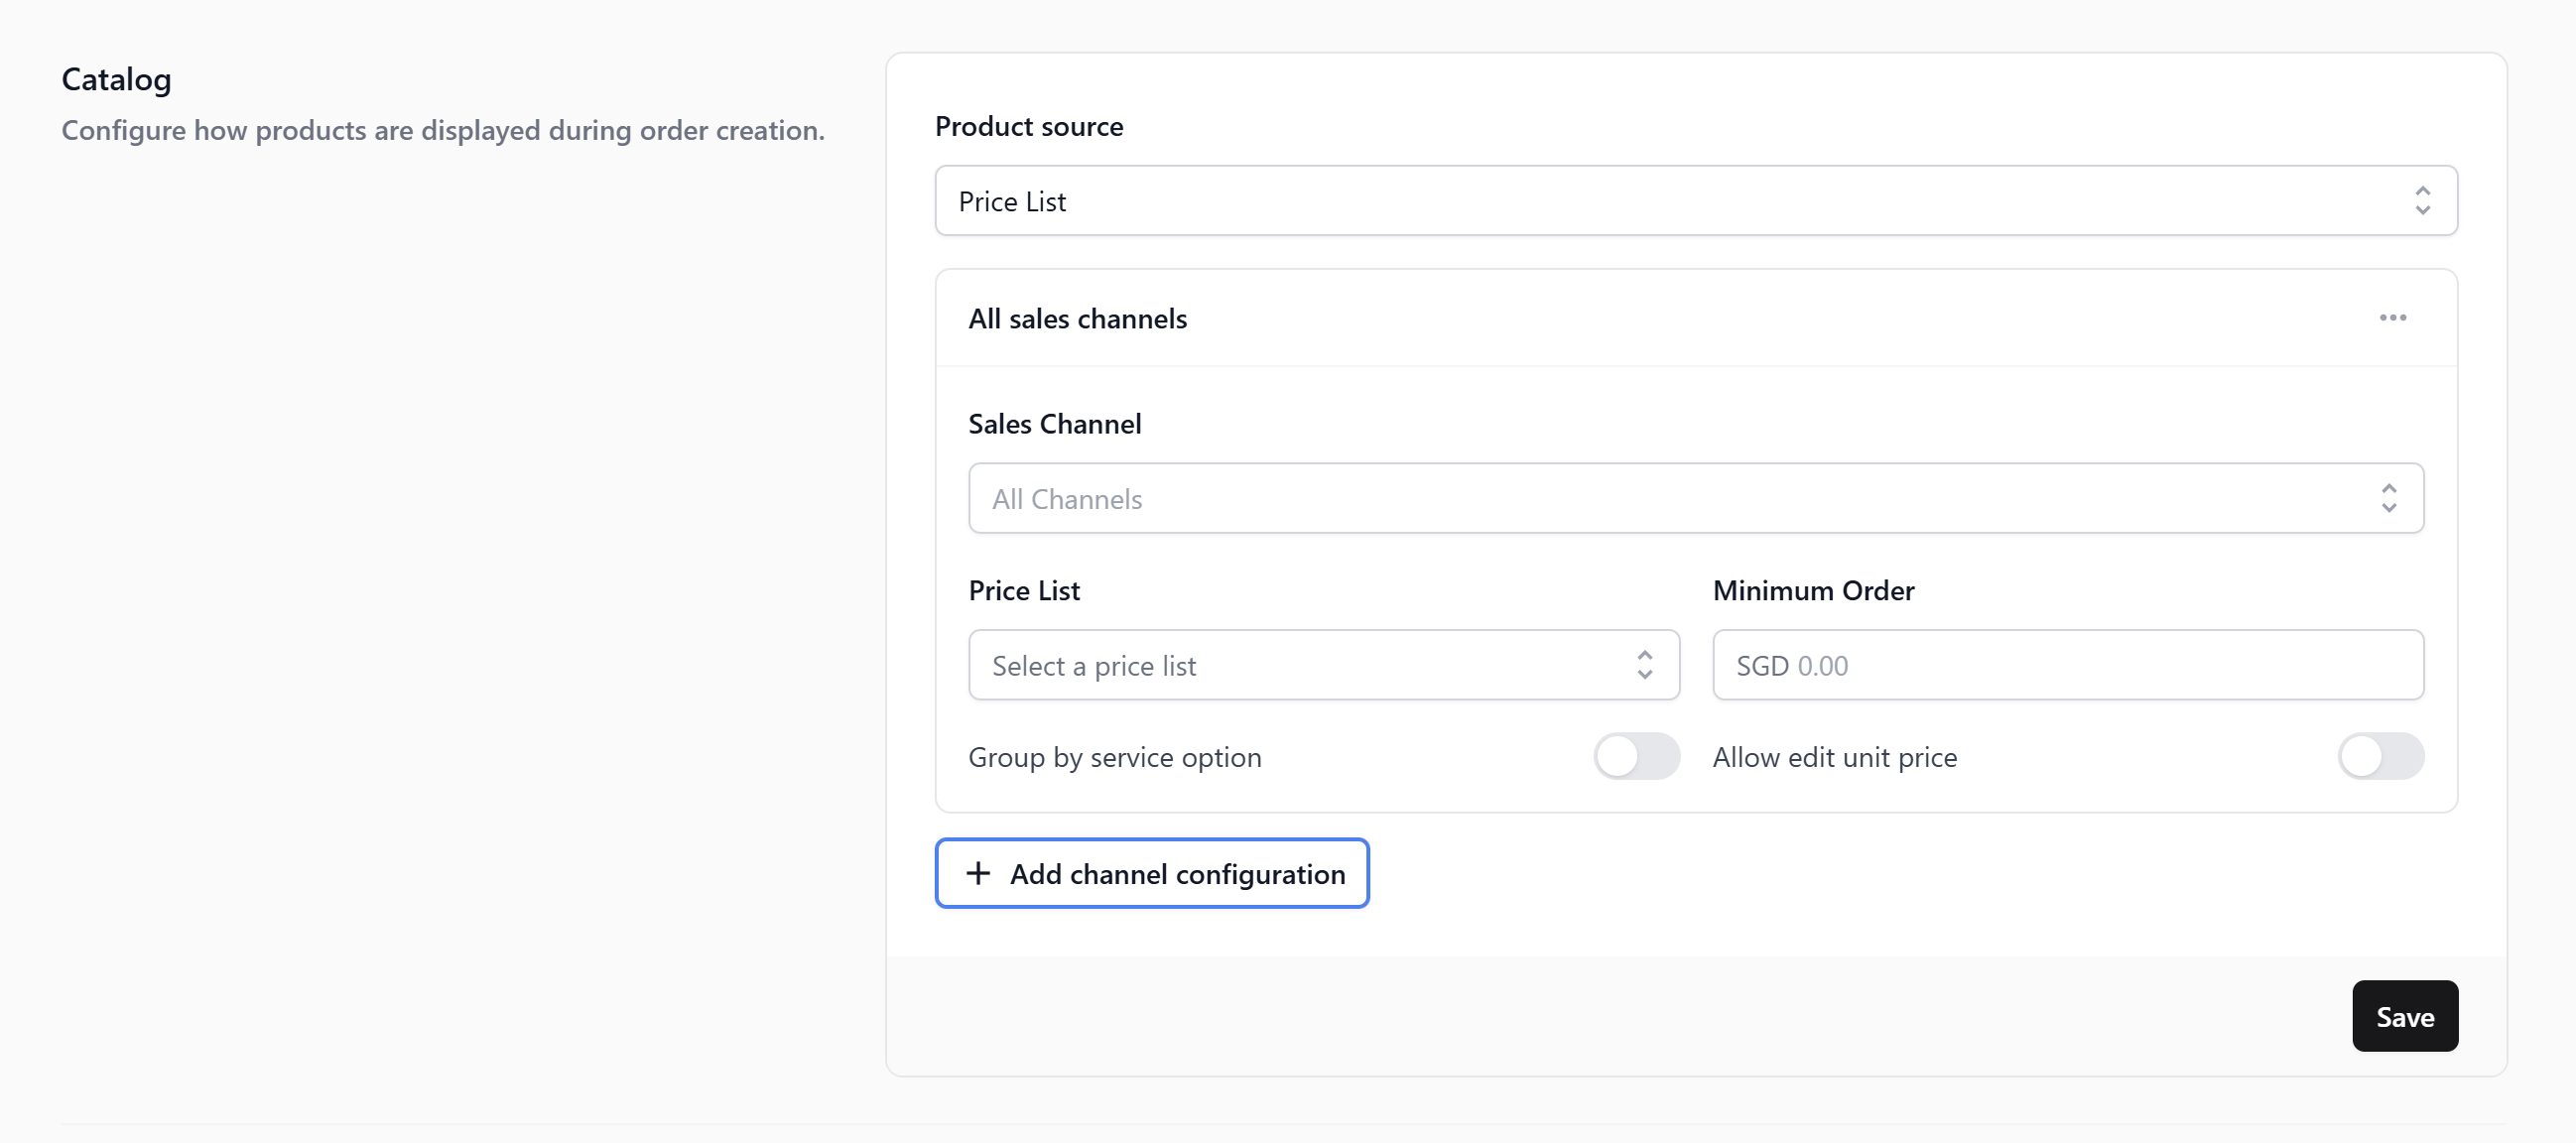
Task: Click the Catalog section heading
Action: [116, 80]
